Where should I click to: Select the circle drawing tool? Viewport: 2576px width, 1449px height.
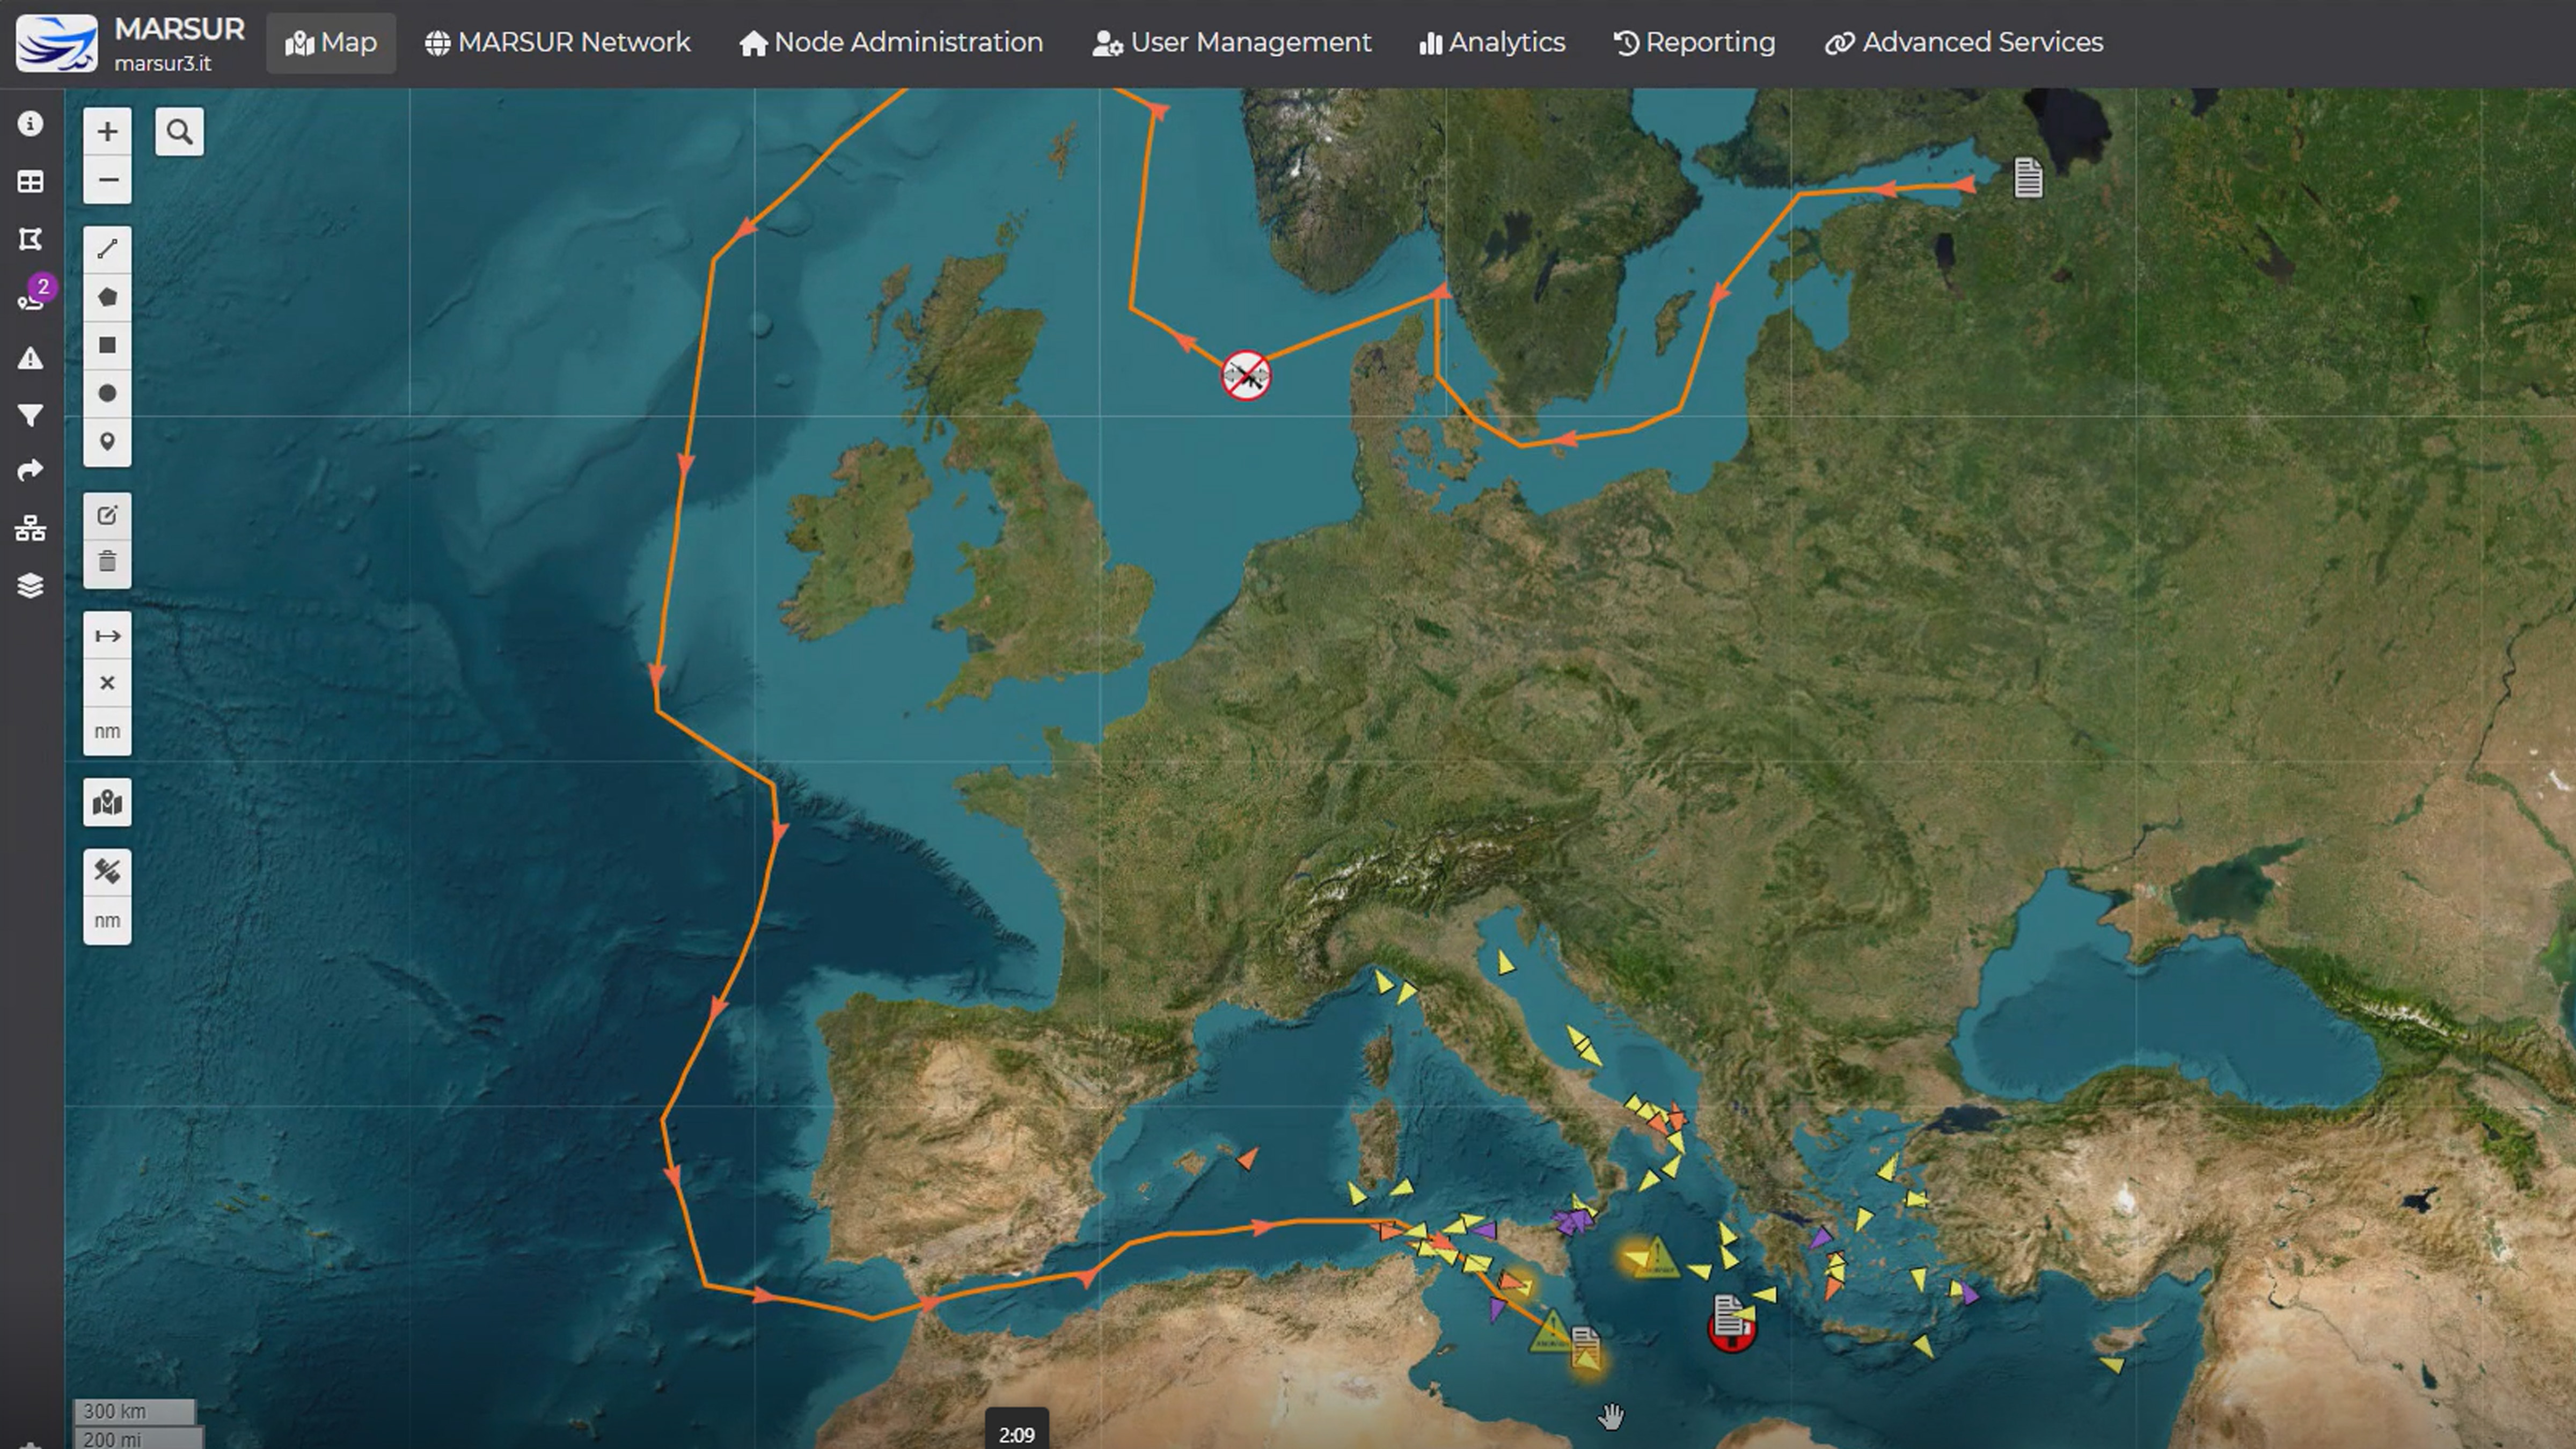(107, 393)
